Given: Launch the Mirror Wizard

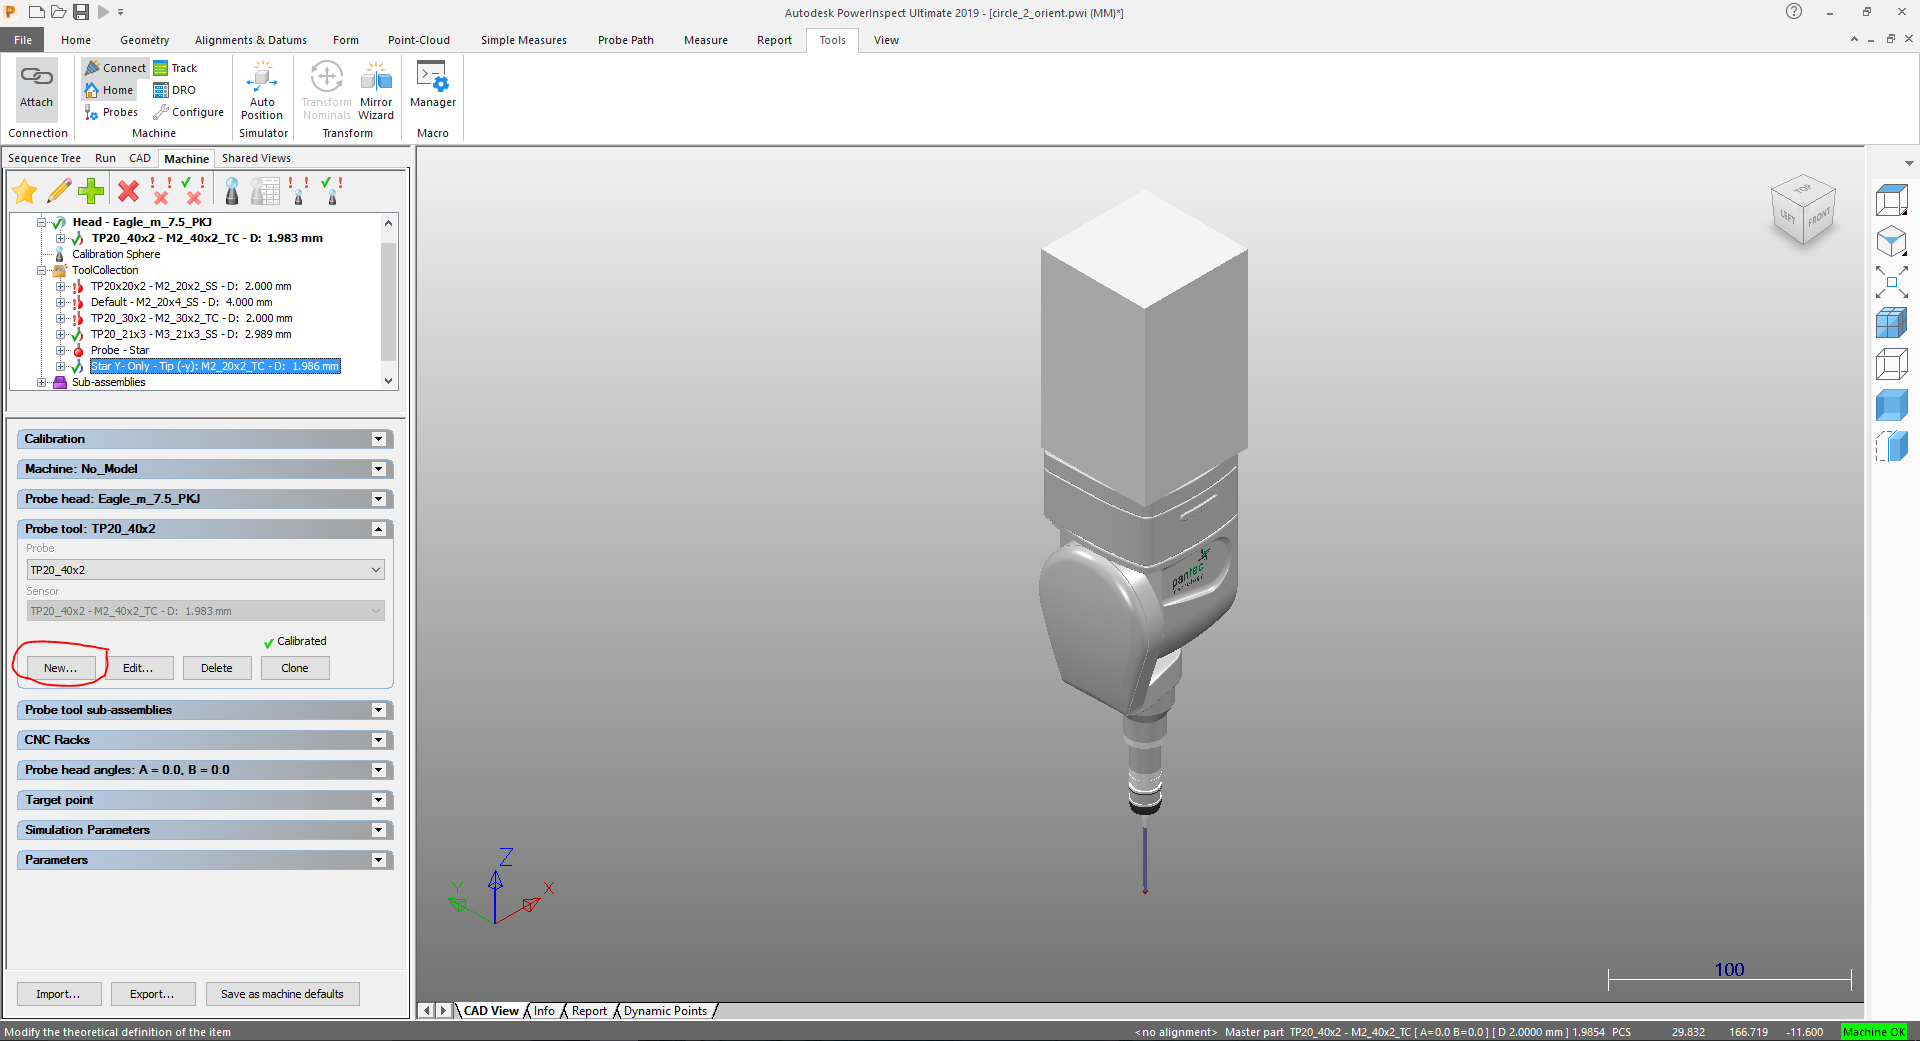Looking at the screenshot, I should tap(376, 90).
